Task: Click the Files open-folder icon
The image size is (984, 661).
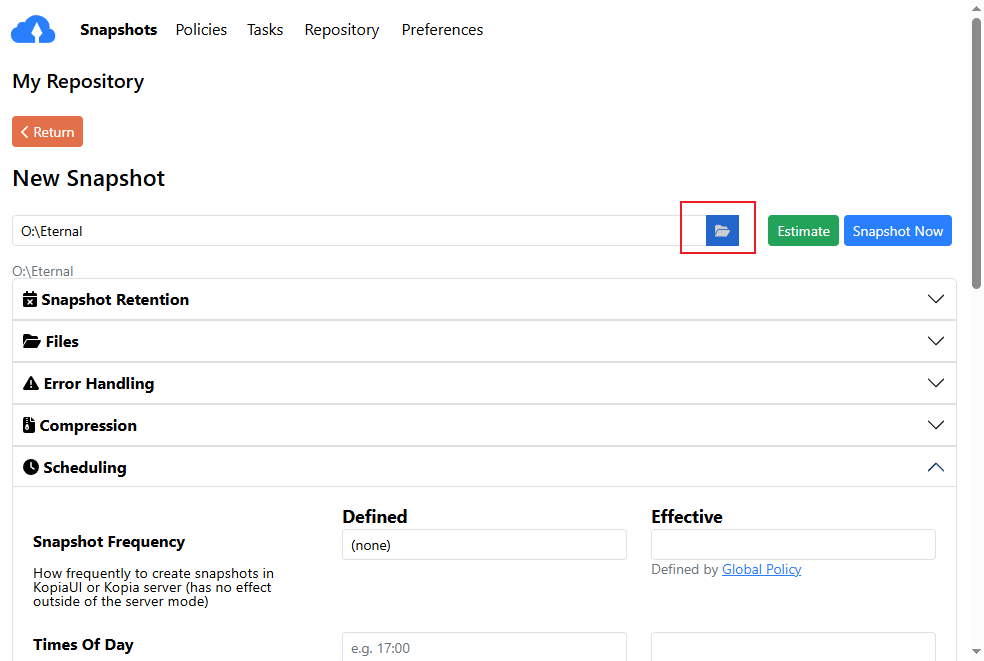Action: coord(31,342)
